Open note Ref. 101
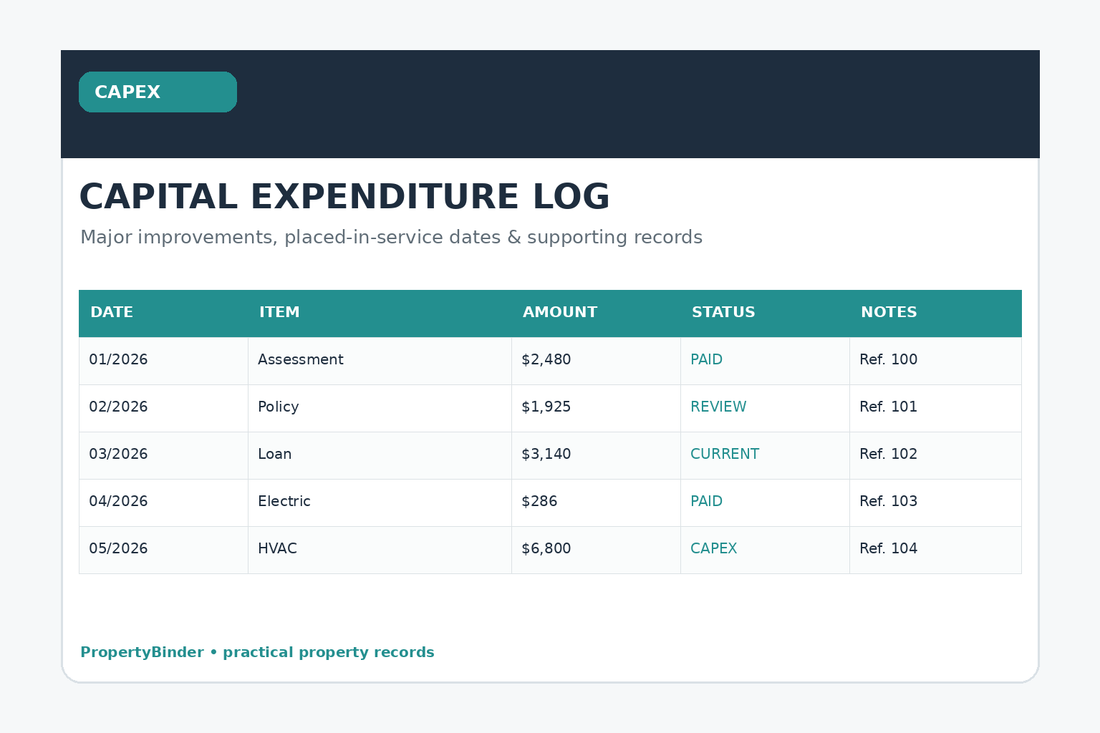The image size is (1100, 733). point(889,407)
